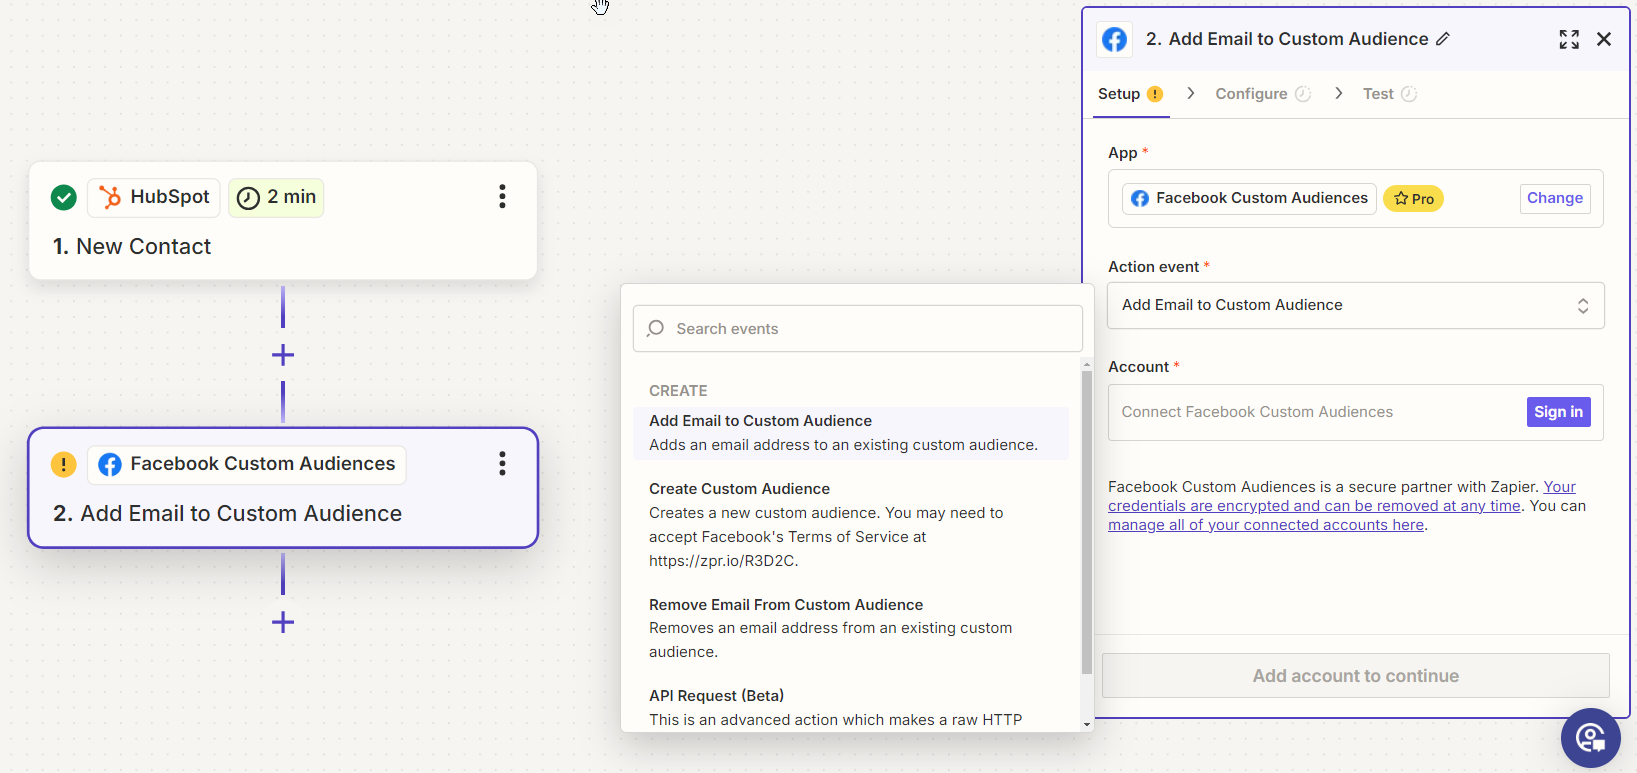1637x773 pixels.
Task: Add a step between the trigger and action
Action: coord(283,355)
